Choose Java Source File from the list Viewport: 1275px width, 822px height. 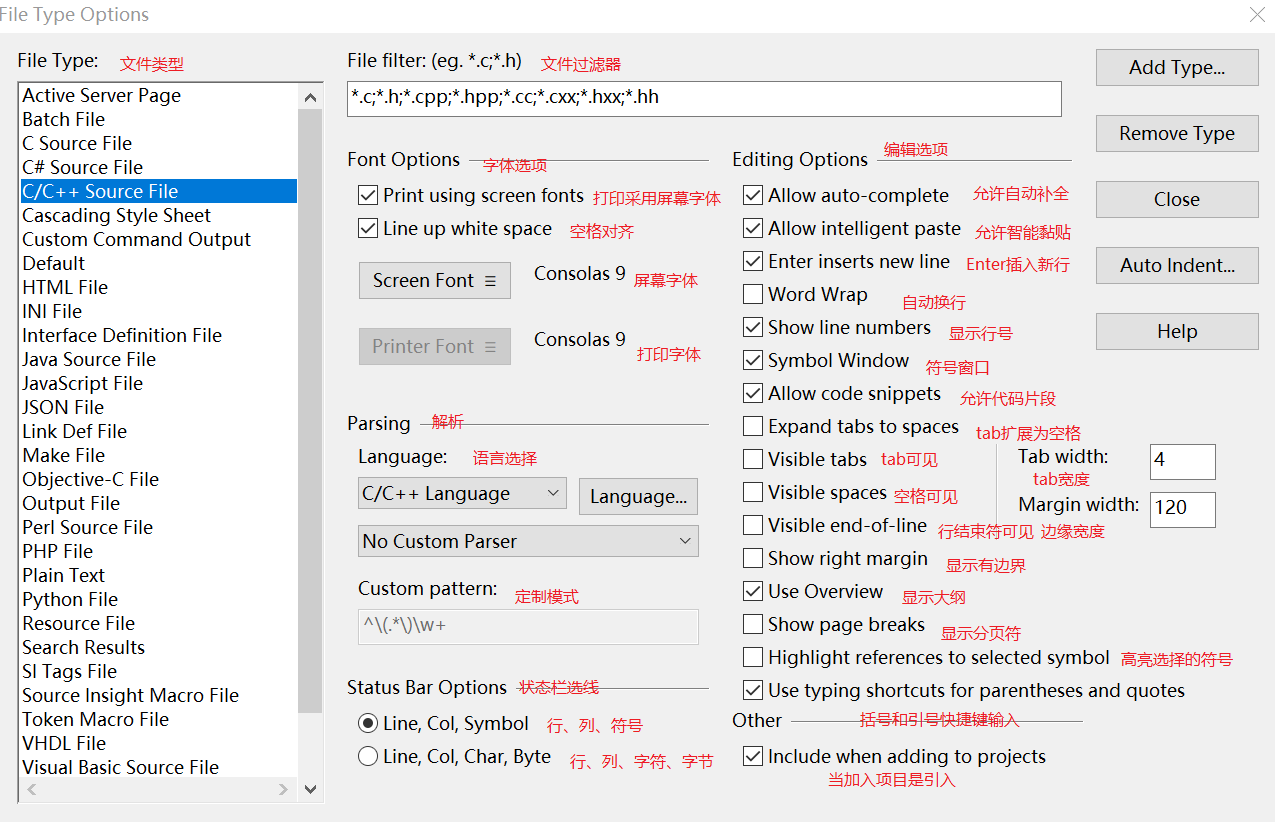[89, 360]
